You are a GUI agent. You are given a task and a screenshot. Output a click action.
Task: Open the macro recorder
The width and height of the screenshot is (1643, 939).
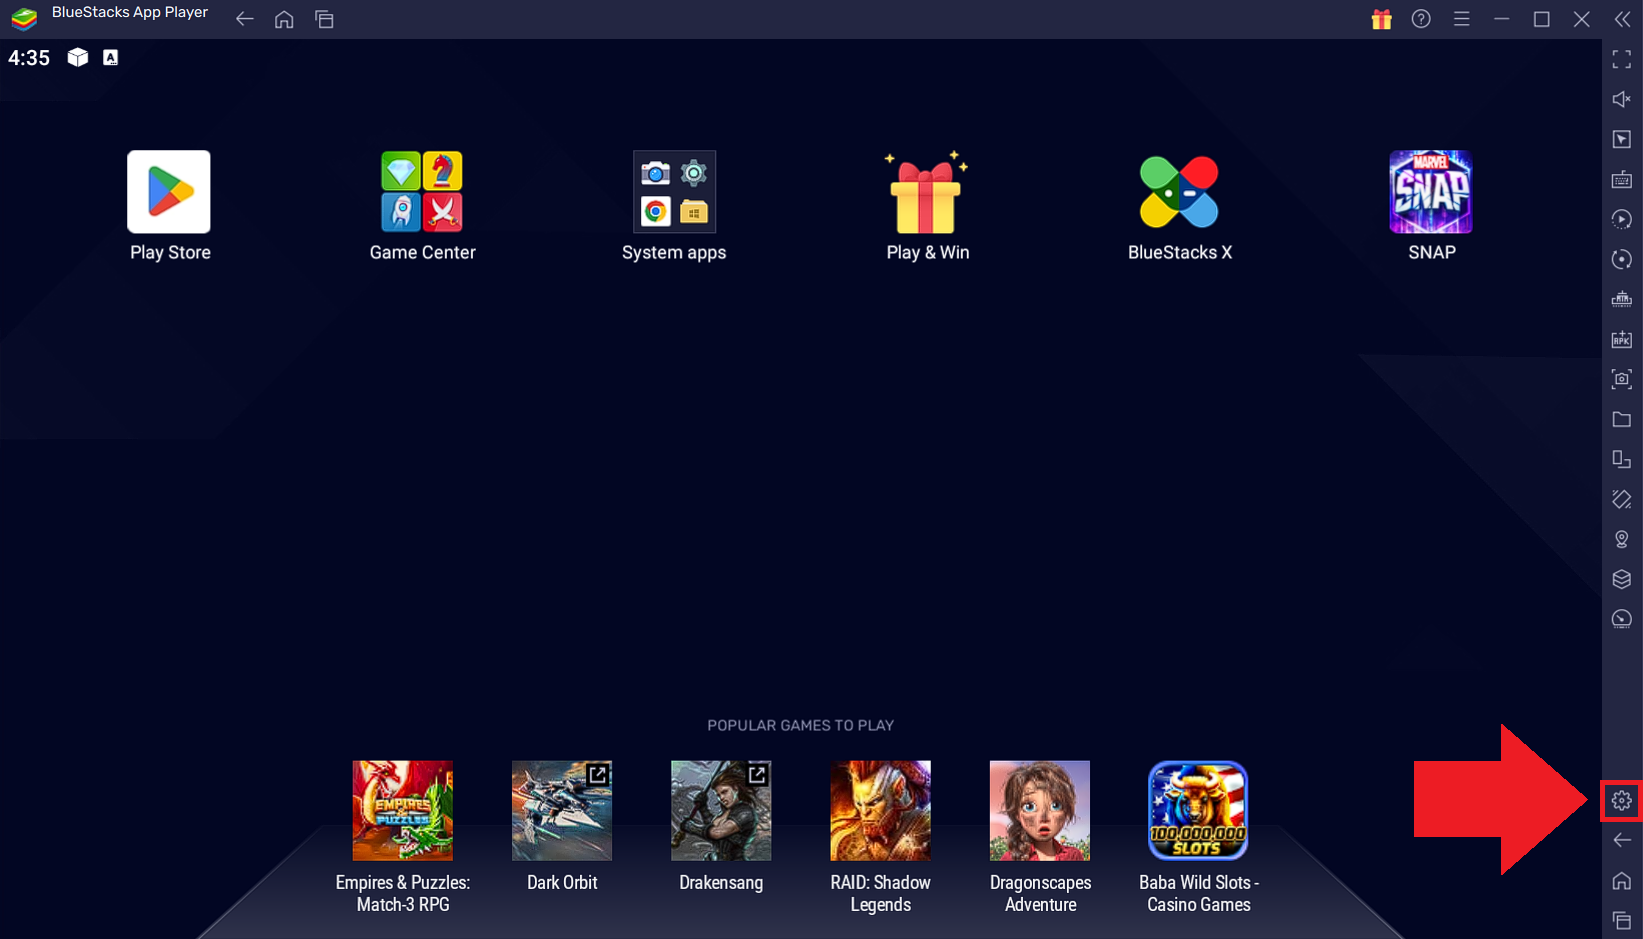tap(1622, 219)
